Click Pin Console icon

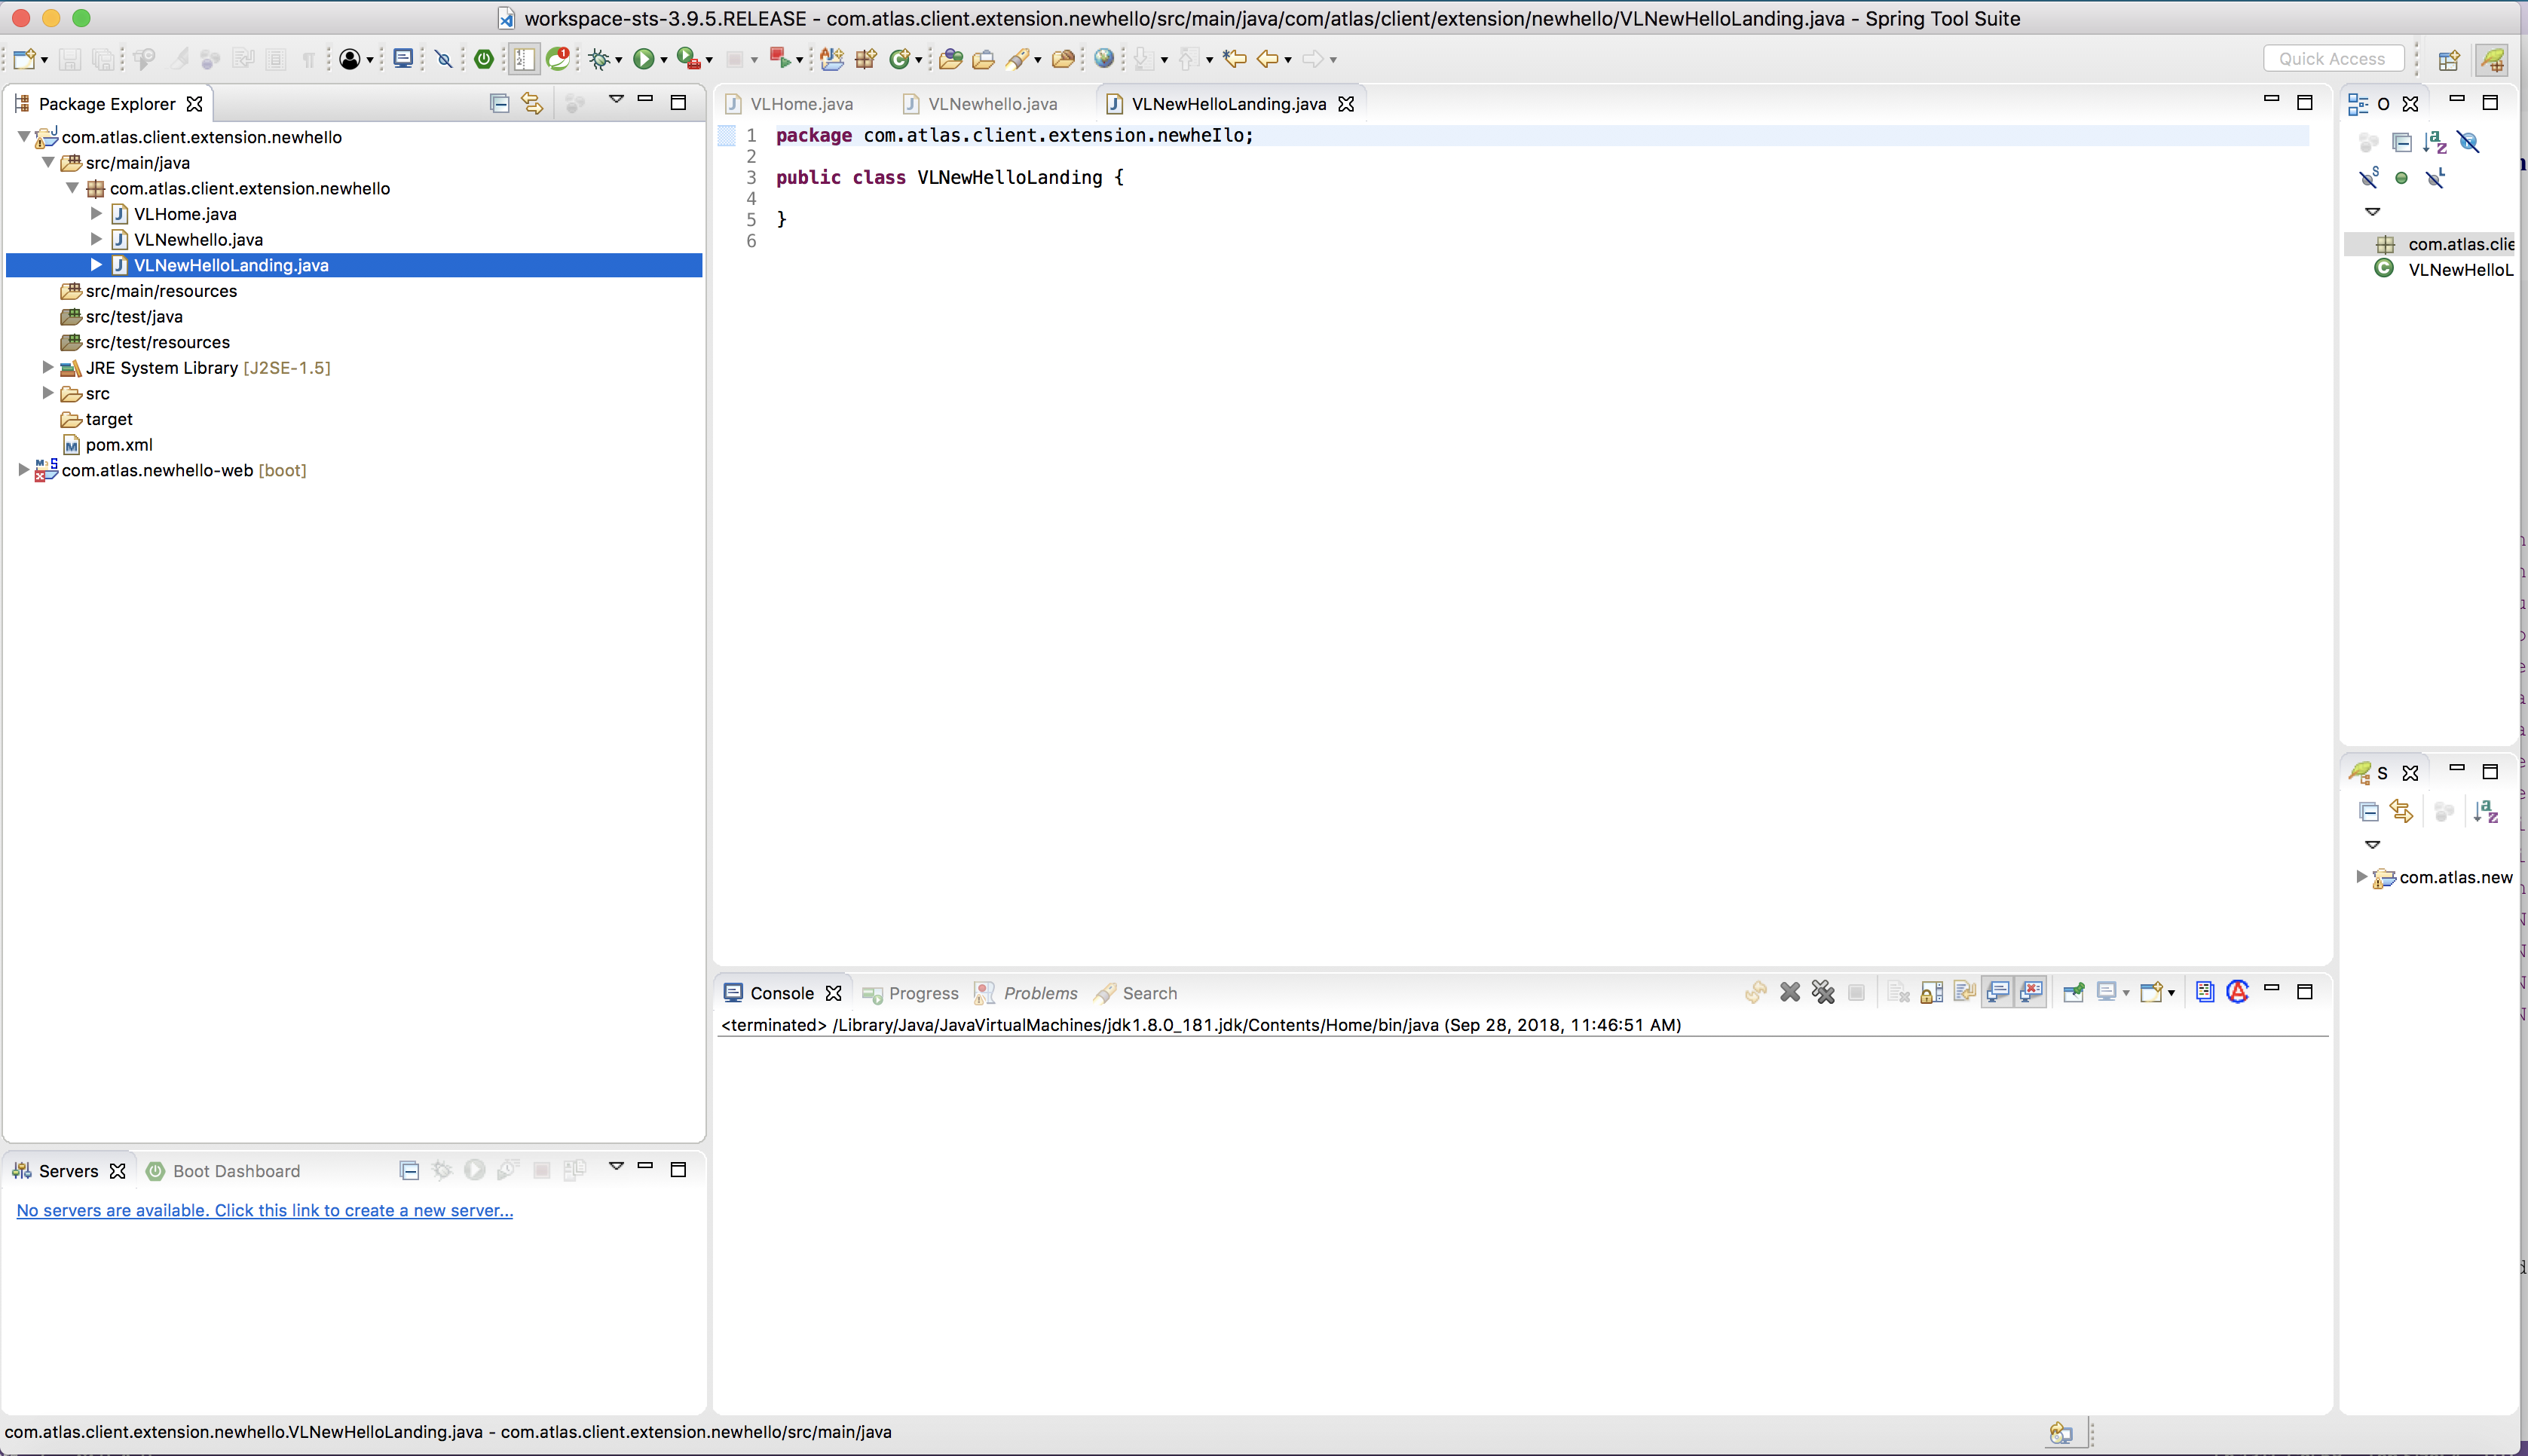[x=2074, y=992]
